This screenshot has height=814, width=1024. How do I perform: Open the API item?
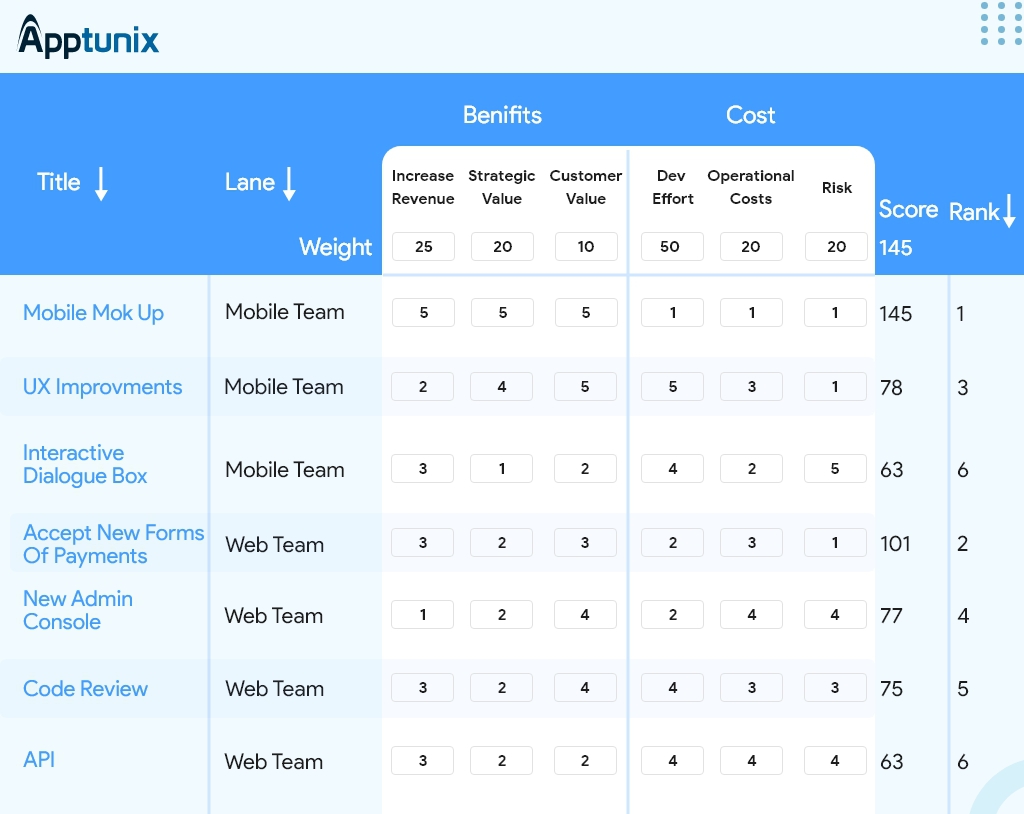pos(39,760)
